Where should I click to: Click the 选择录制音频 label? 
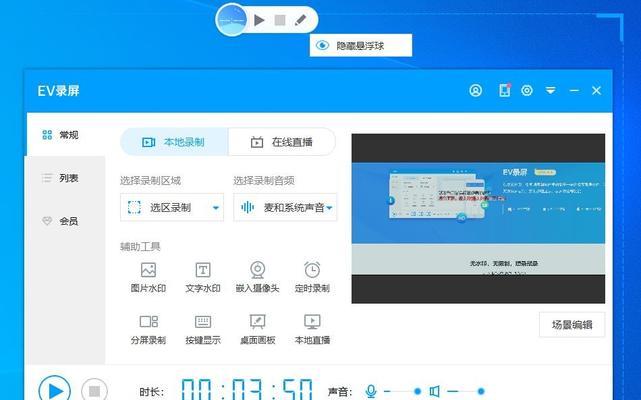(264, 180)
